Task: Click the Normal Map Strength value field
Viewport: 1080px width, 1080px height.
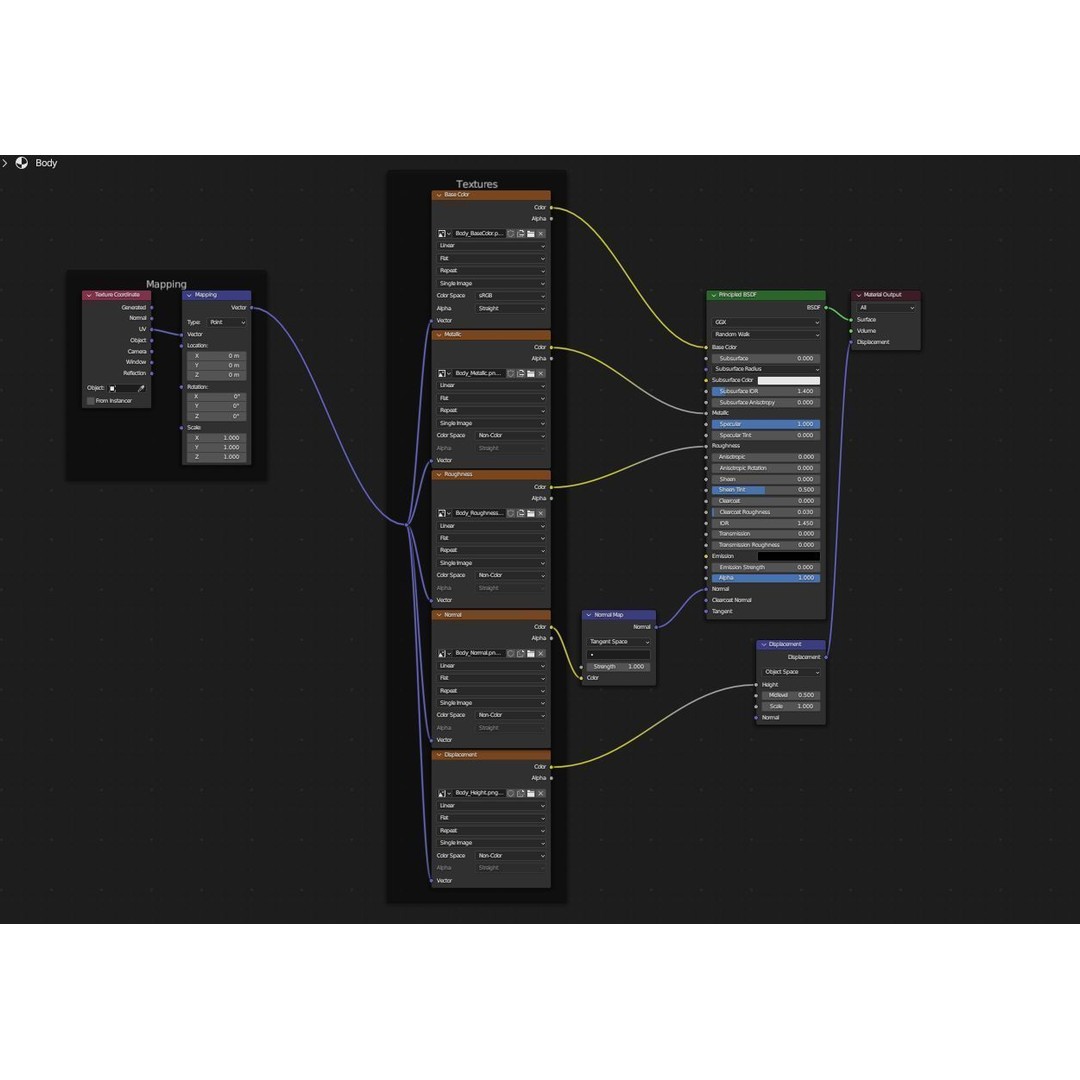Action: 619,667
